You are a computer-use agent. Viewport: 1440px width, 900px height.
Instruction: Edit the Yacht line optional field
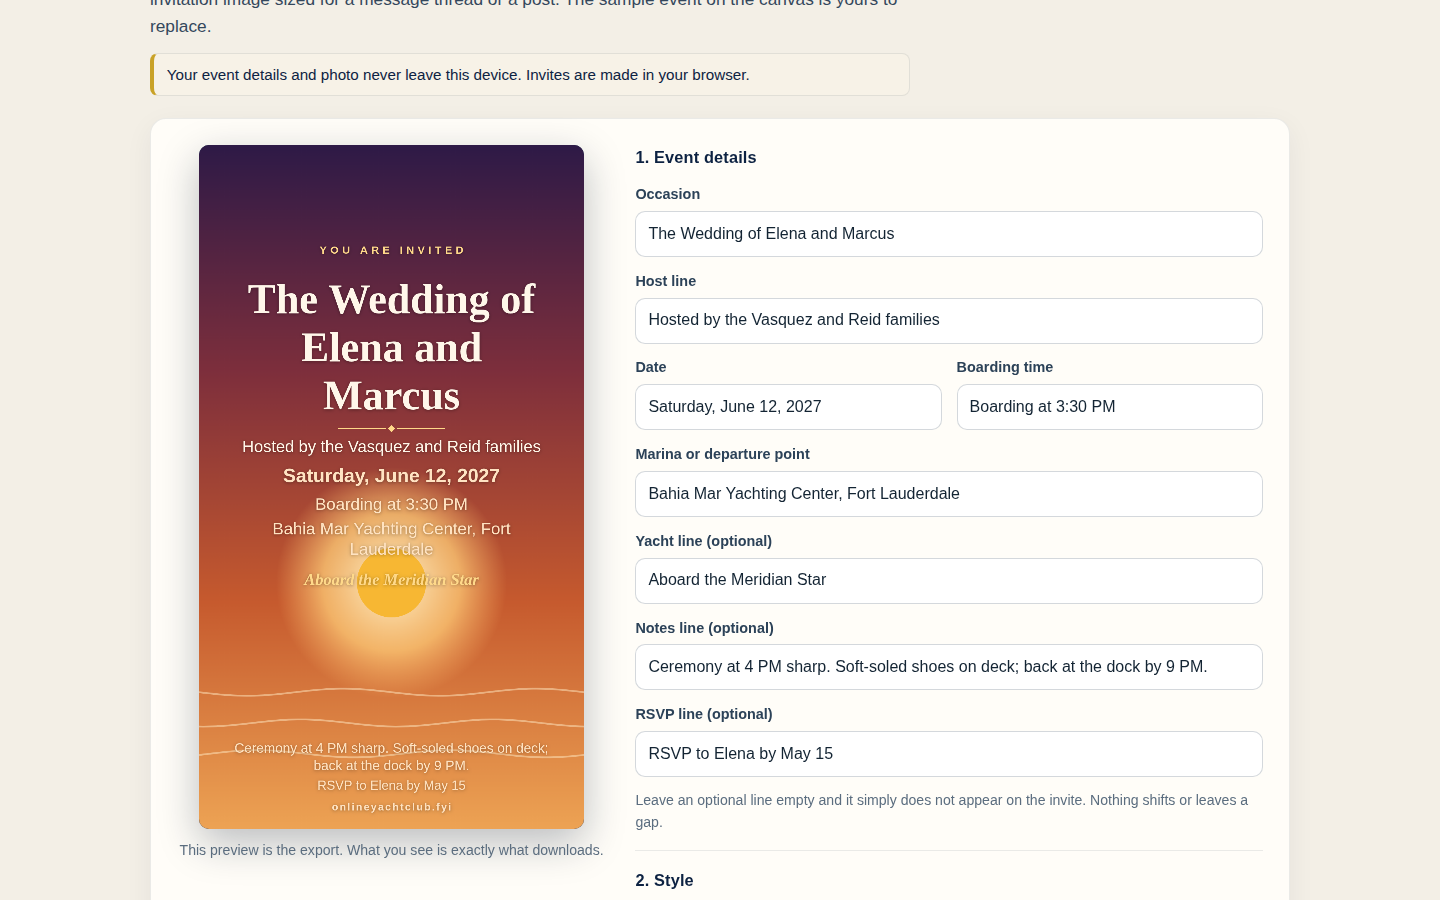948,581
